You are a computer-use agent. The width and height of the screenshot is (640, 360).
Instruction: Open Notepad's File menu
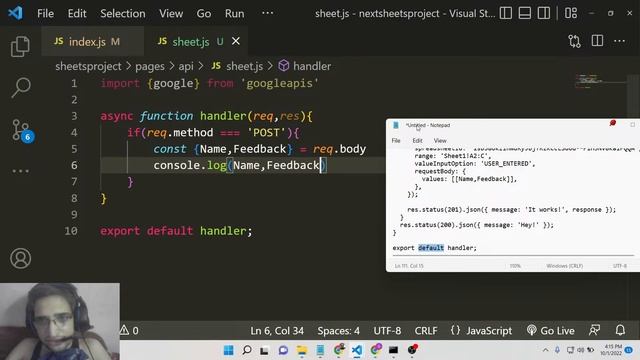(396, 140)
